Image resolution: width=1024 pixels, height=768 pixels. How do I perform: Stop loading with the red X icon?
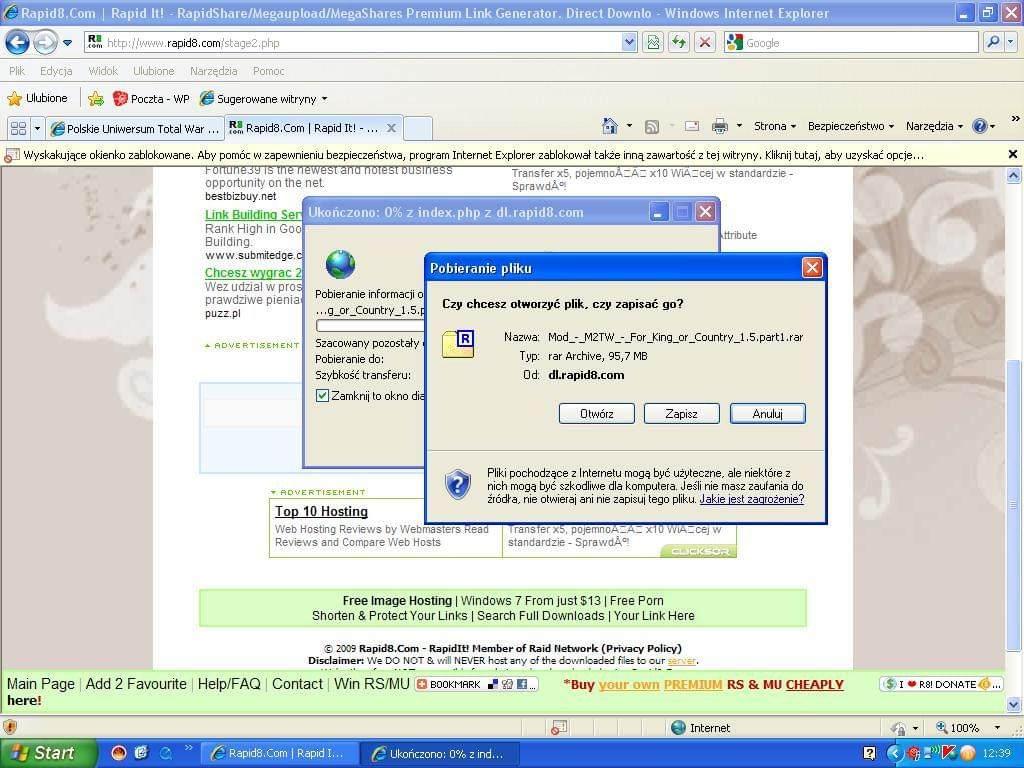704,43
